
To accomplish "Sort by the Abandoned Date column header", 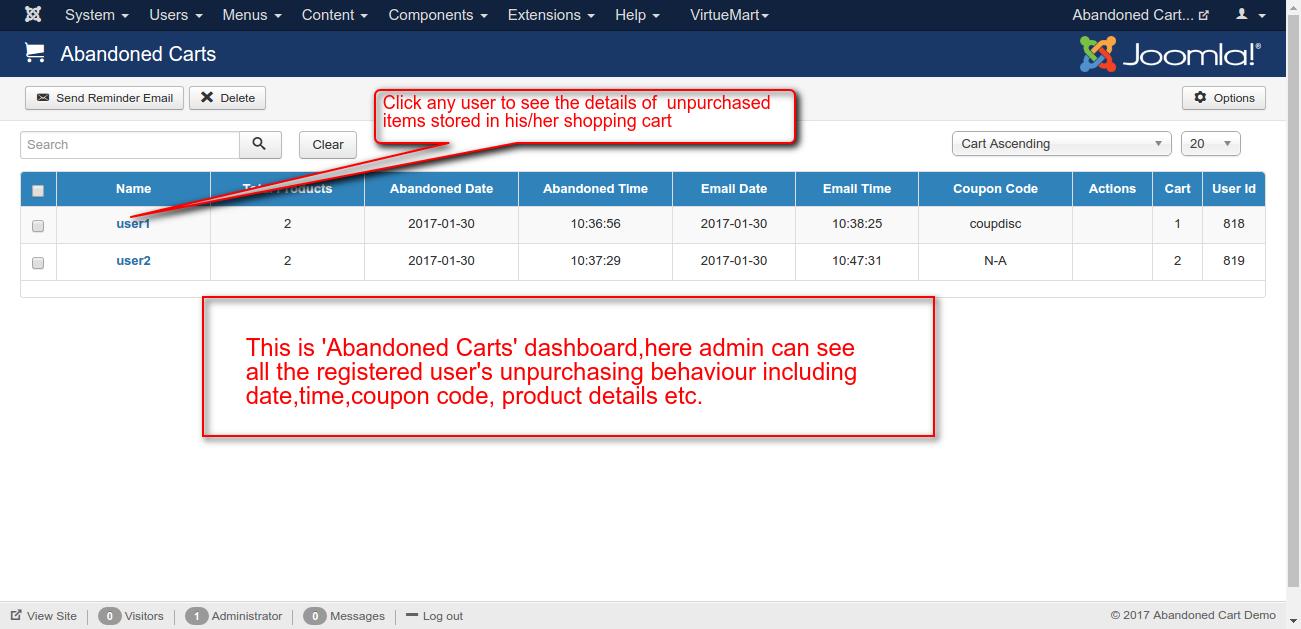I will tap(441, 189).
